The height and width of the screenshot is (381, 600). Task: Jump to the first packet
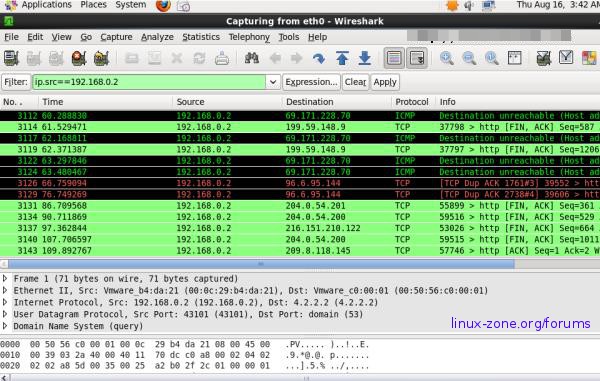342,59
